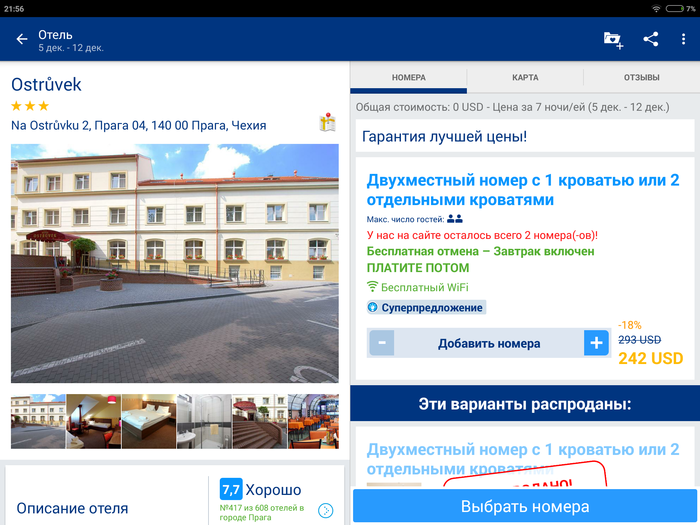Viewport: 700px width, 525px height.
Task: Go back using the arrow icon
Action: point(22,39)
